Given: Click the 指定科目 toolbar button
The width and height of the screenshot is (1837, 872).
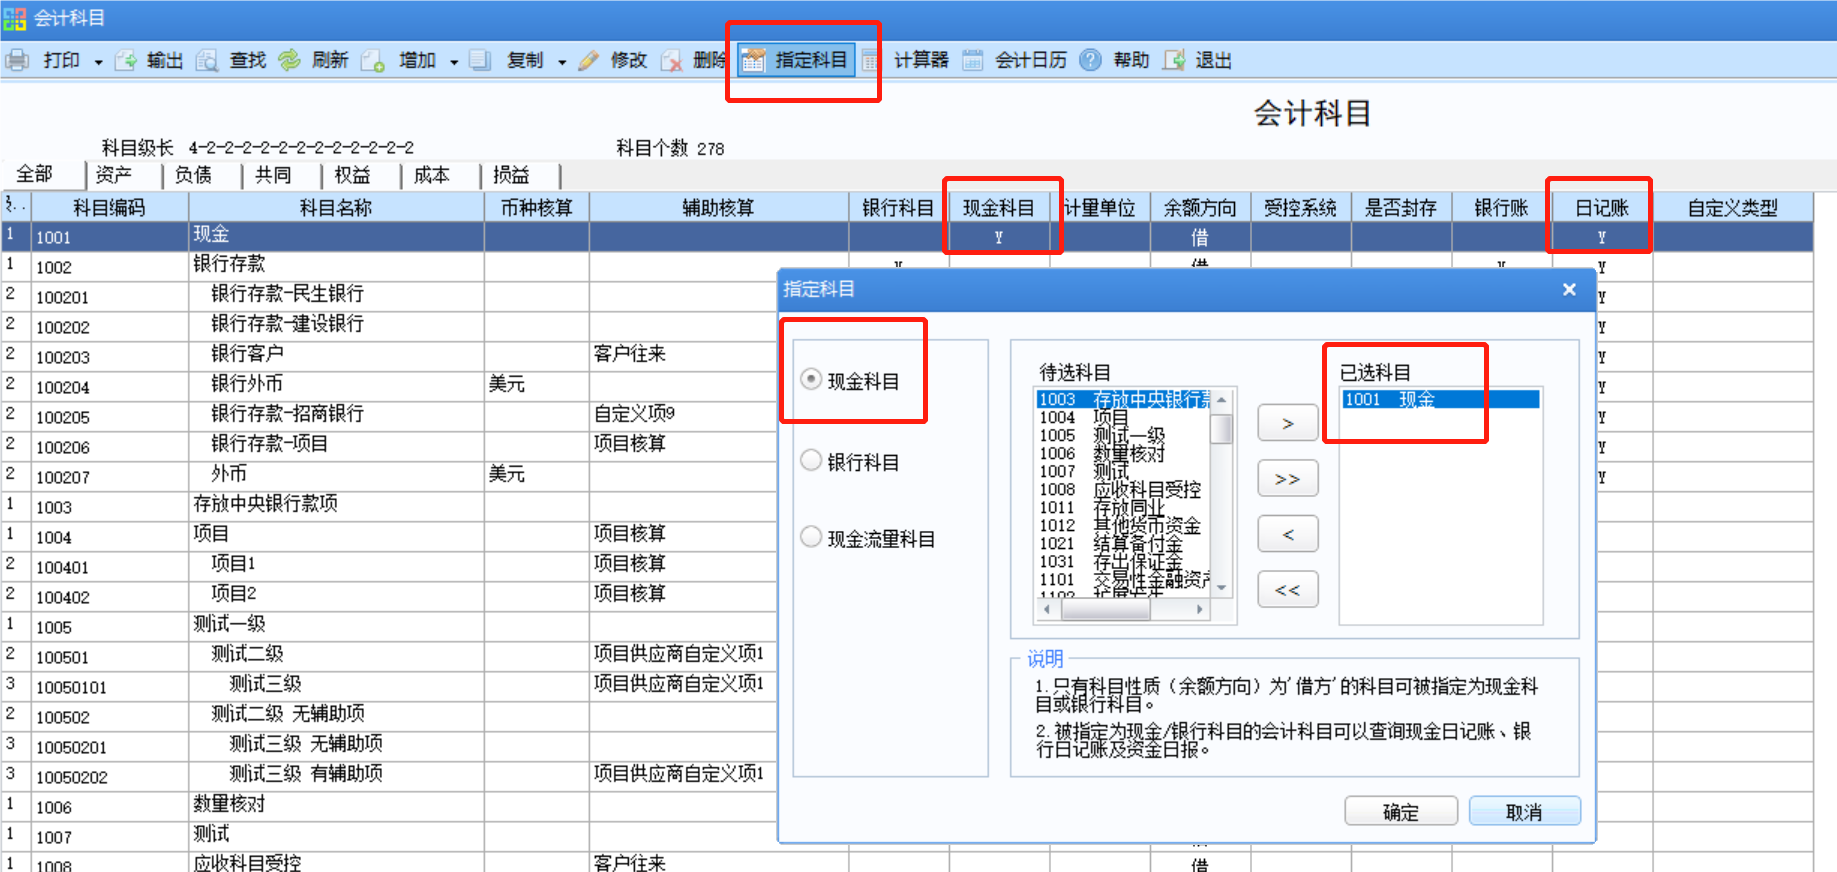Looking at the screenshot, I should [797, 60].
